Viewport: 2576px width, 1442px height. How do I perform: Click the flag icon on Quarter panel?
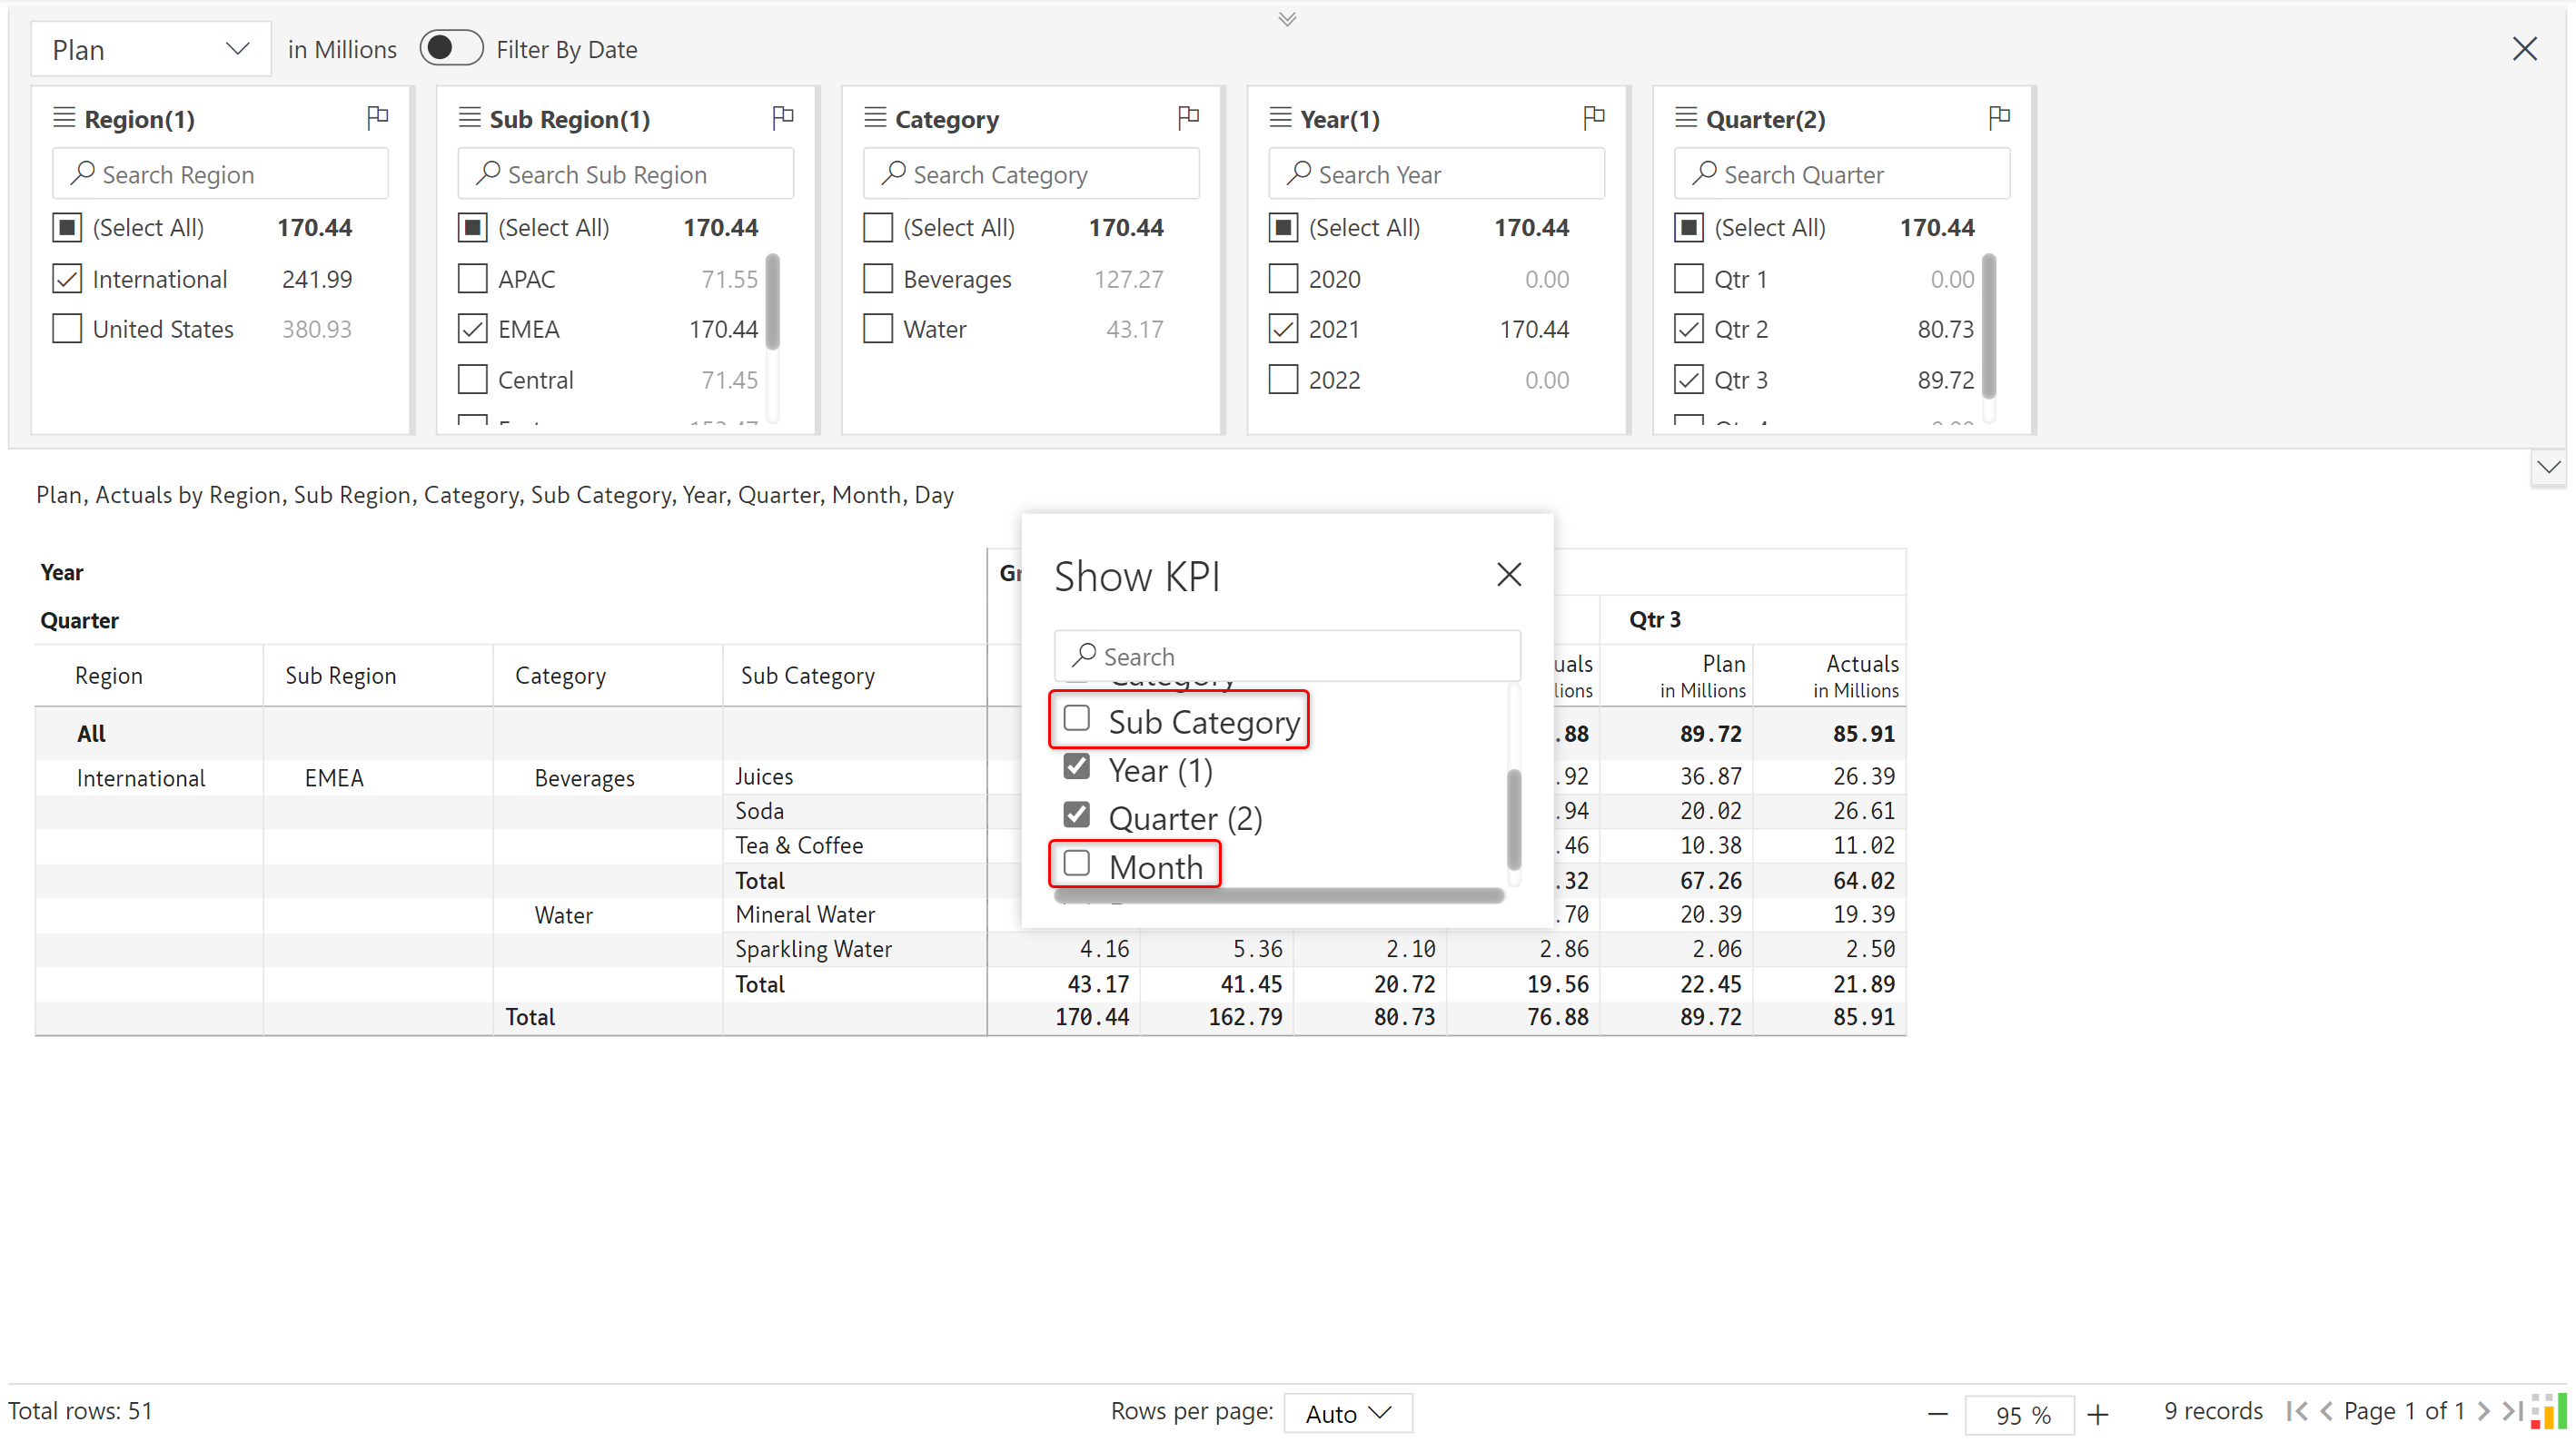[x=1999, y=118]
